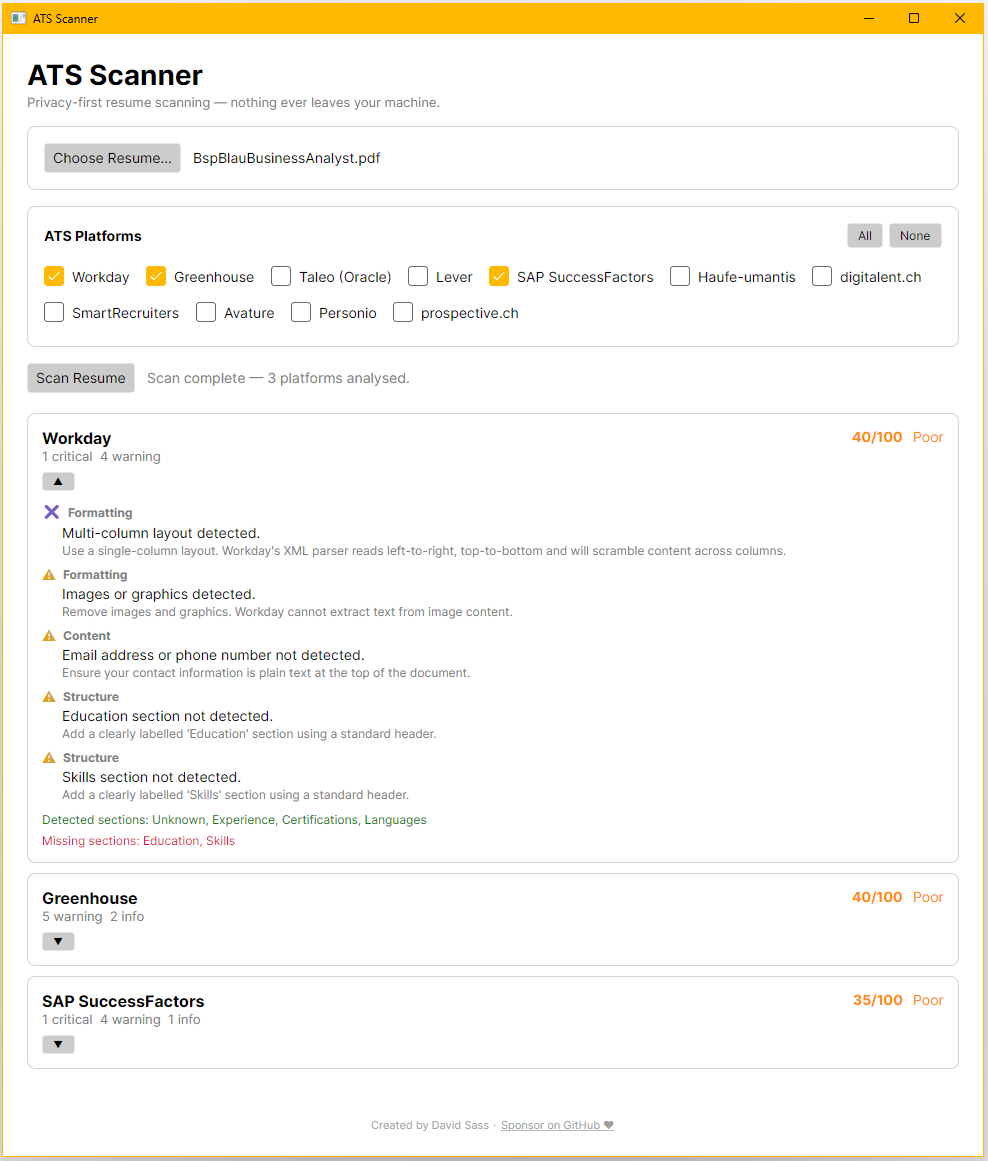
Task: Click the 'Detected sections' green line
Action: (234, 820)
